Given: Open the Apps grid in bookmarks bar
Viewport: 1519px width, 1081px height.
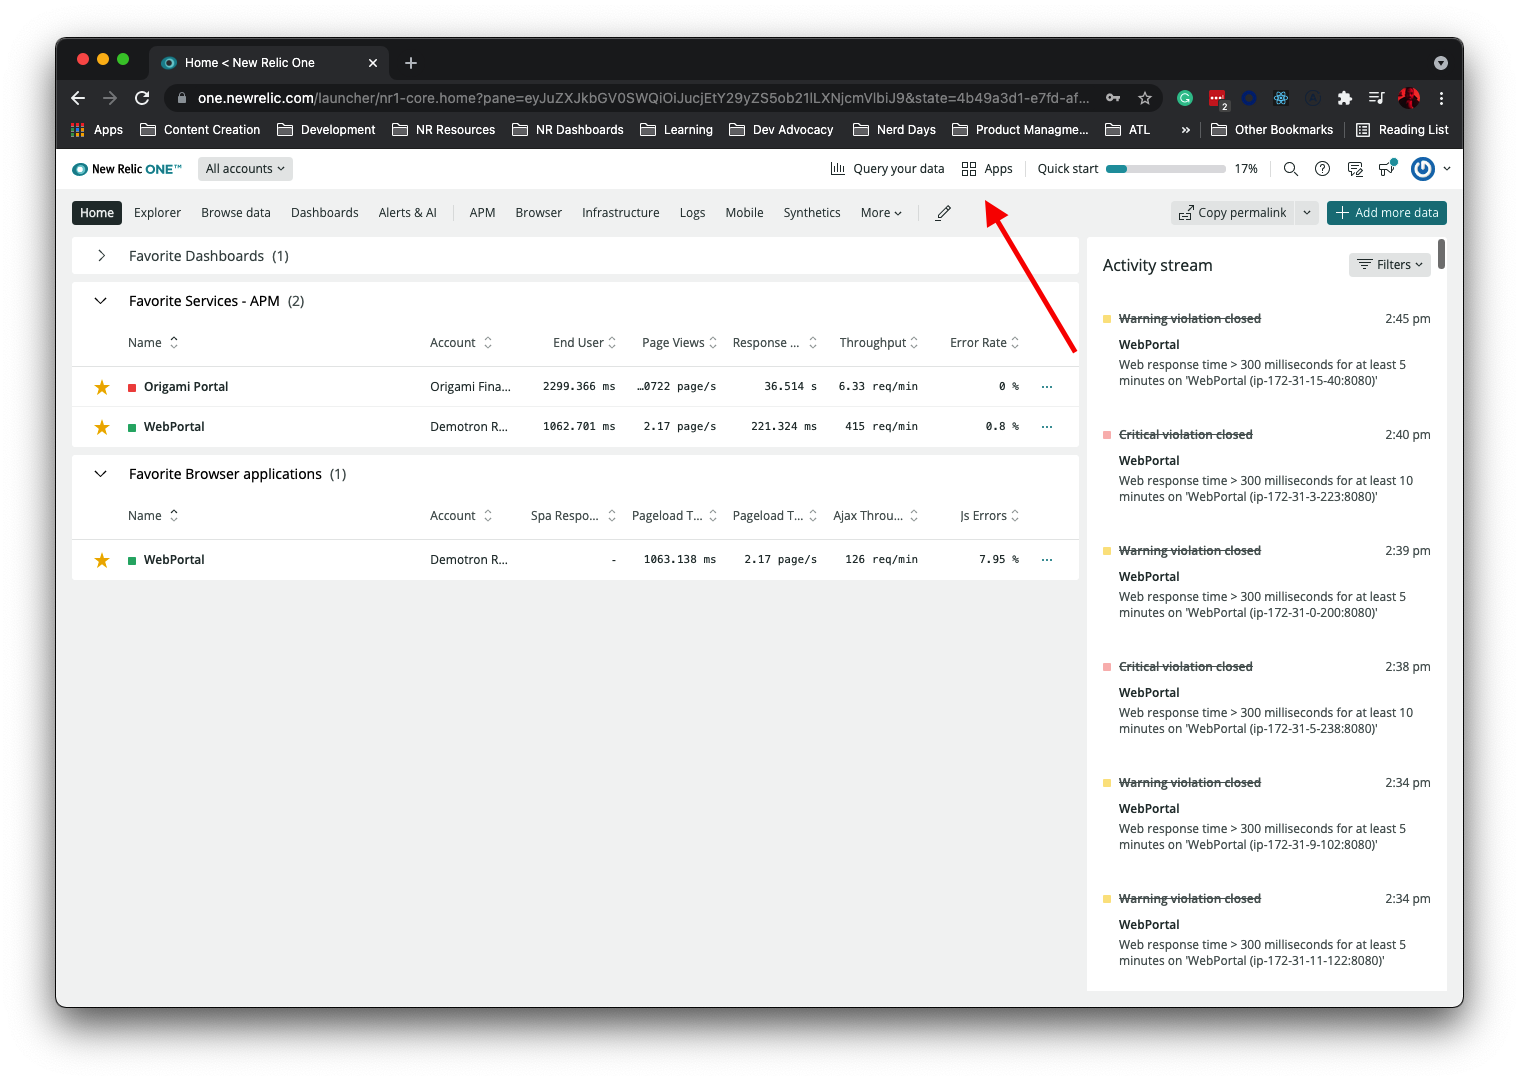Looking at the screenshot, I should click(x=97, y=130).
